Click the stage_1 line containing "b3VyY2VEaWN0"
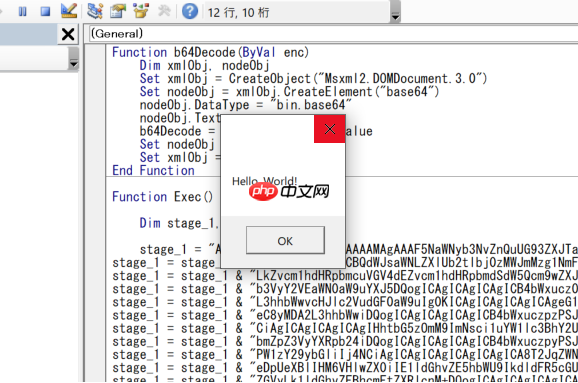The width and height of the screenshot is (578, 383). [x=345, y=289]
